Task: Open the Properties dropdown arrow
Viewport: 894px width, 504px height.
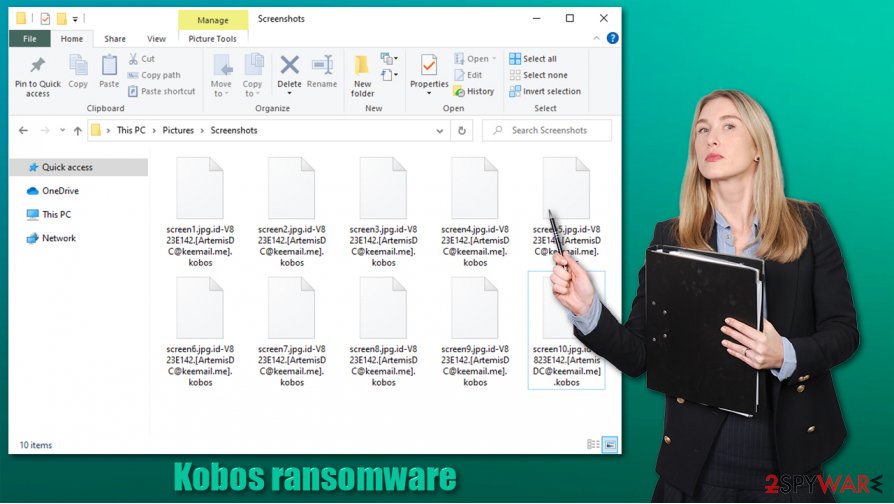Action: pyautogui.click(x=429, y=94)
